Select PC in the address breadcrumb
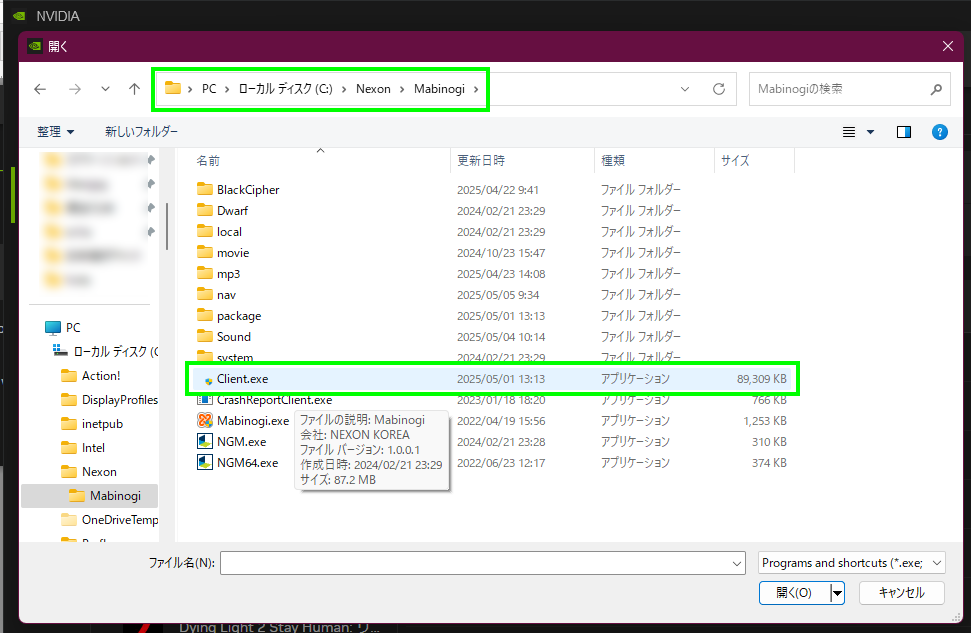This screenshot has width=971, height=633. [209, 89]
